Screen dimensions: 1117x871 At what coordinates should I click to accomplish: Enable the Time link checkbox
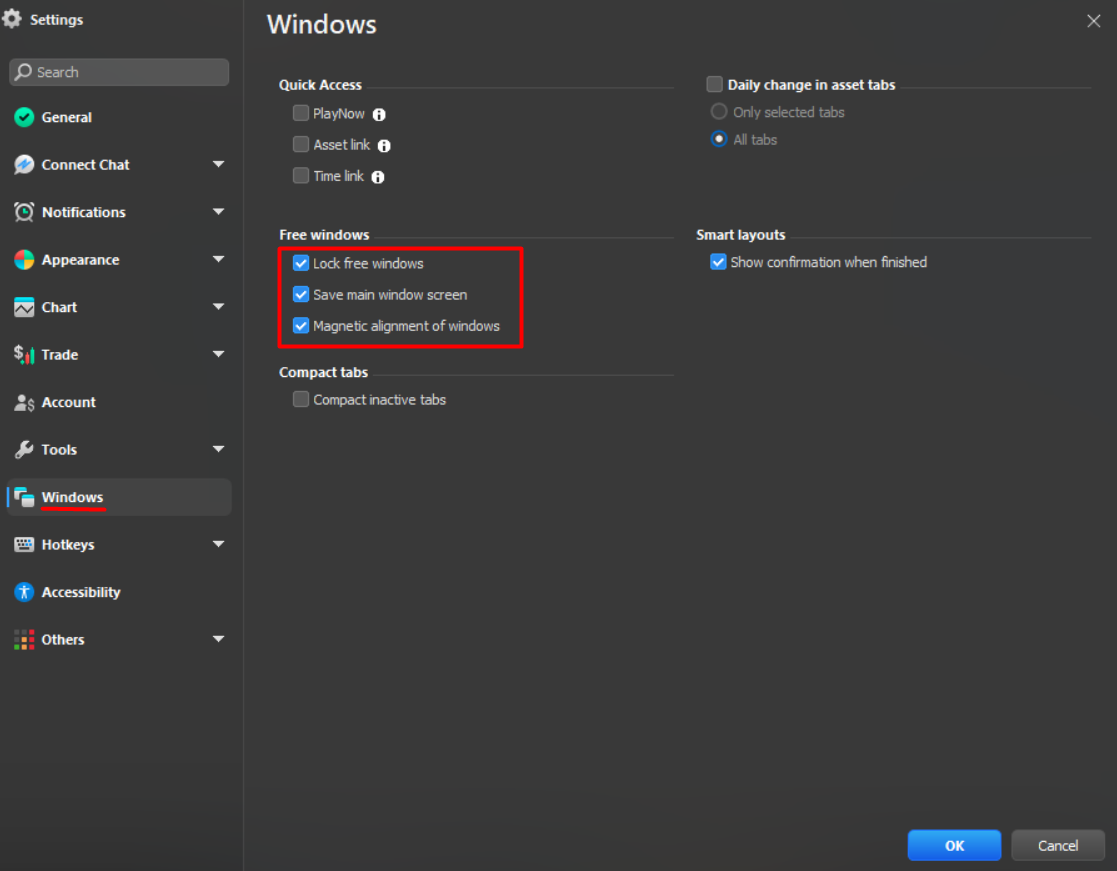point(301,176)
